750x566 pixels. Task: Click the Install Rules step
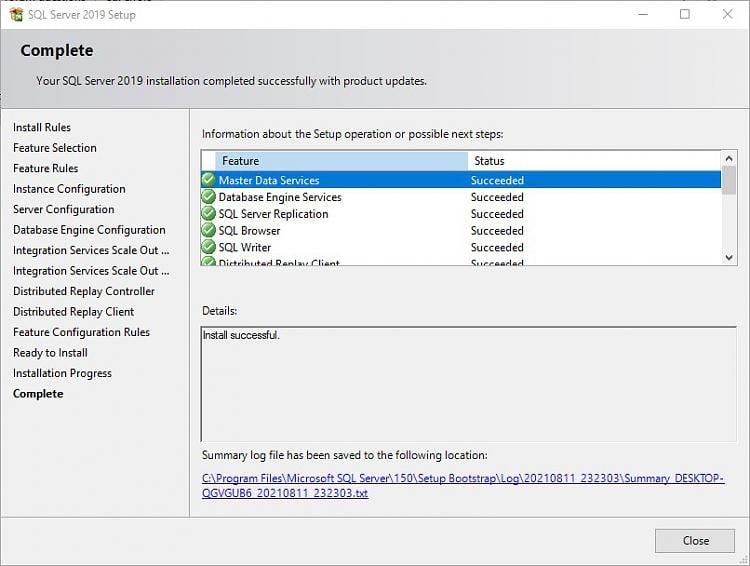pyautogui.click(x=42, y=127)
